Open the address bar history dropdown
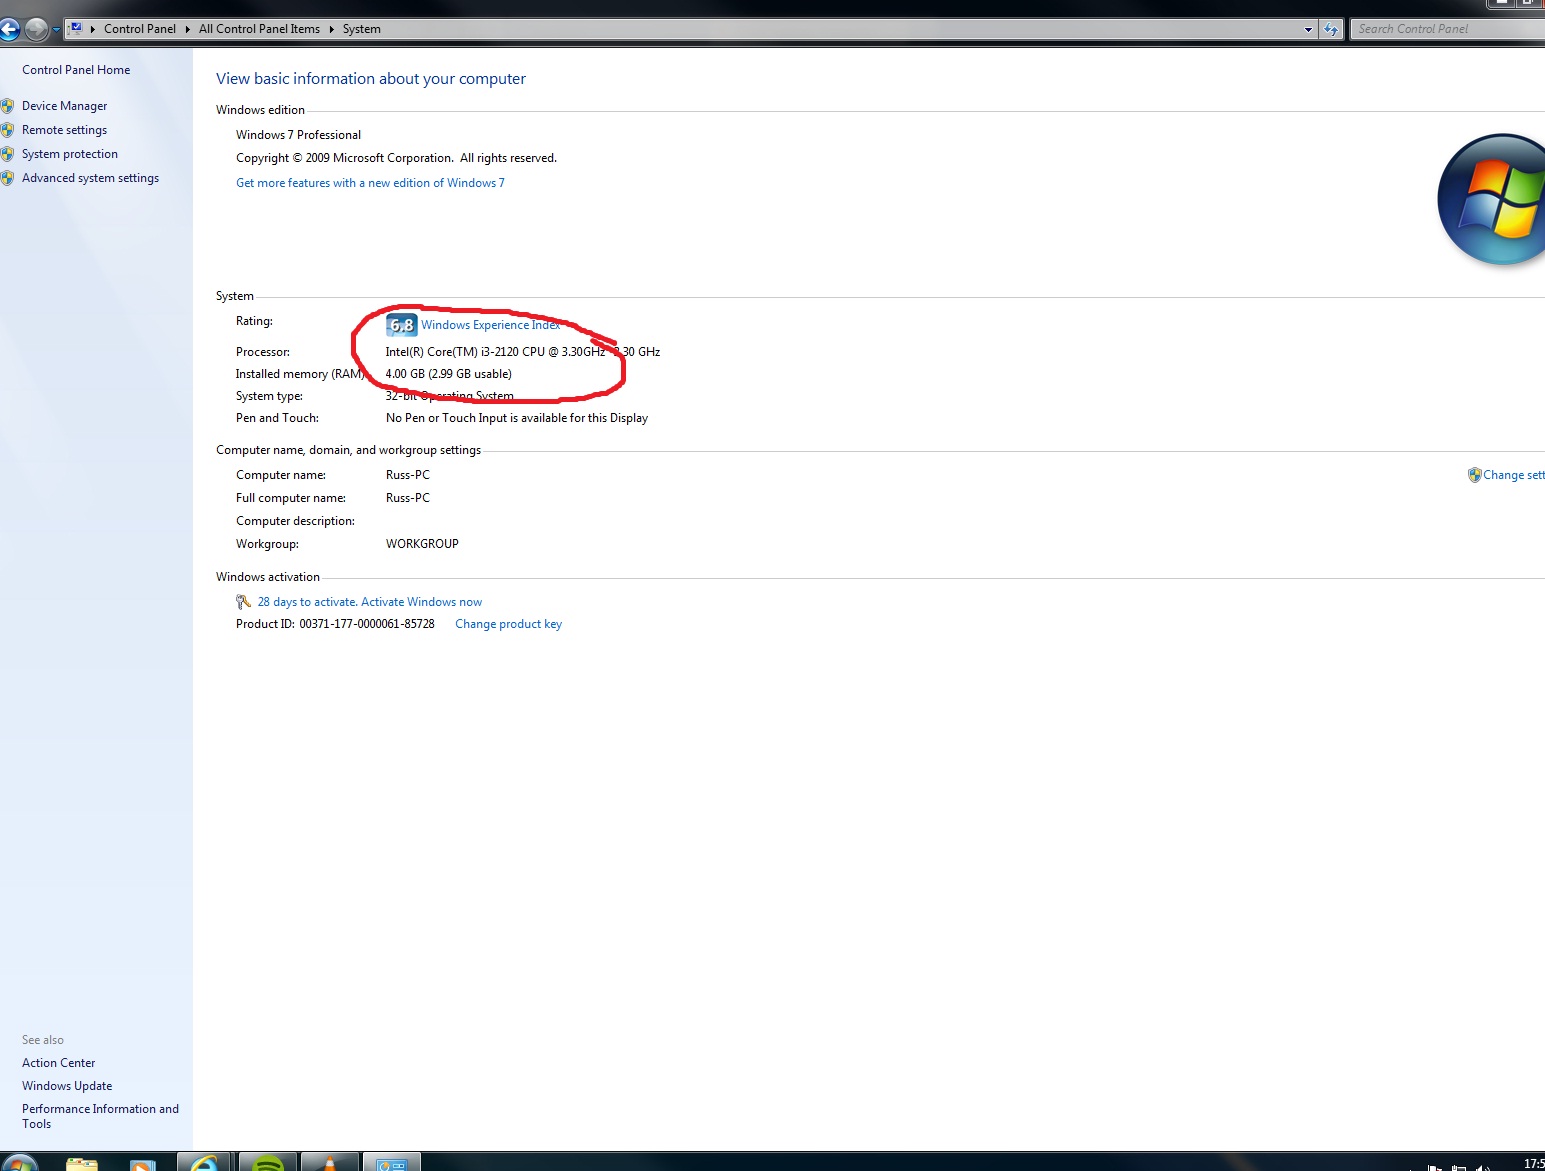 click(1308, 29)
